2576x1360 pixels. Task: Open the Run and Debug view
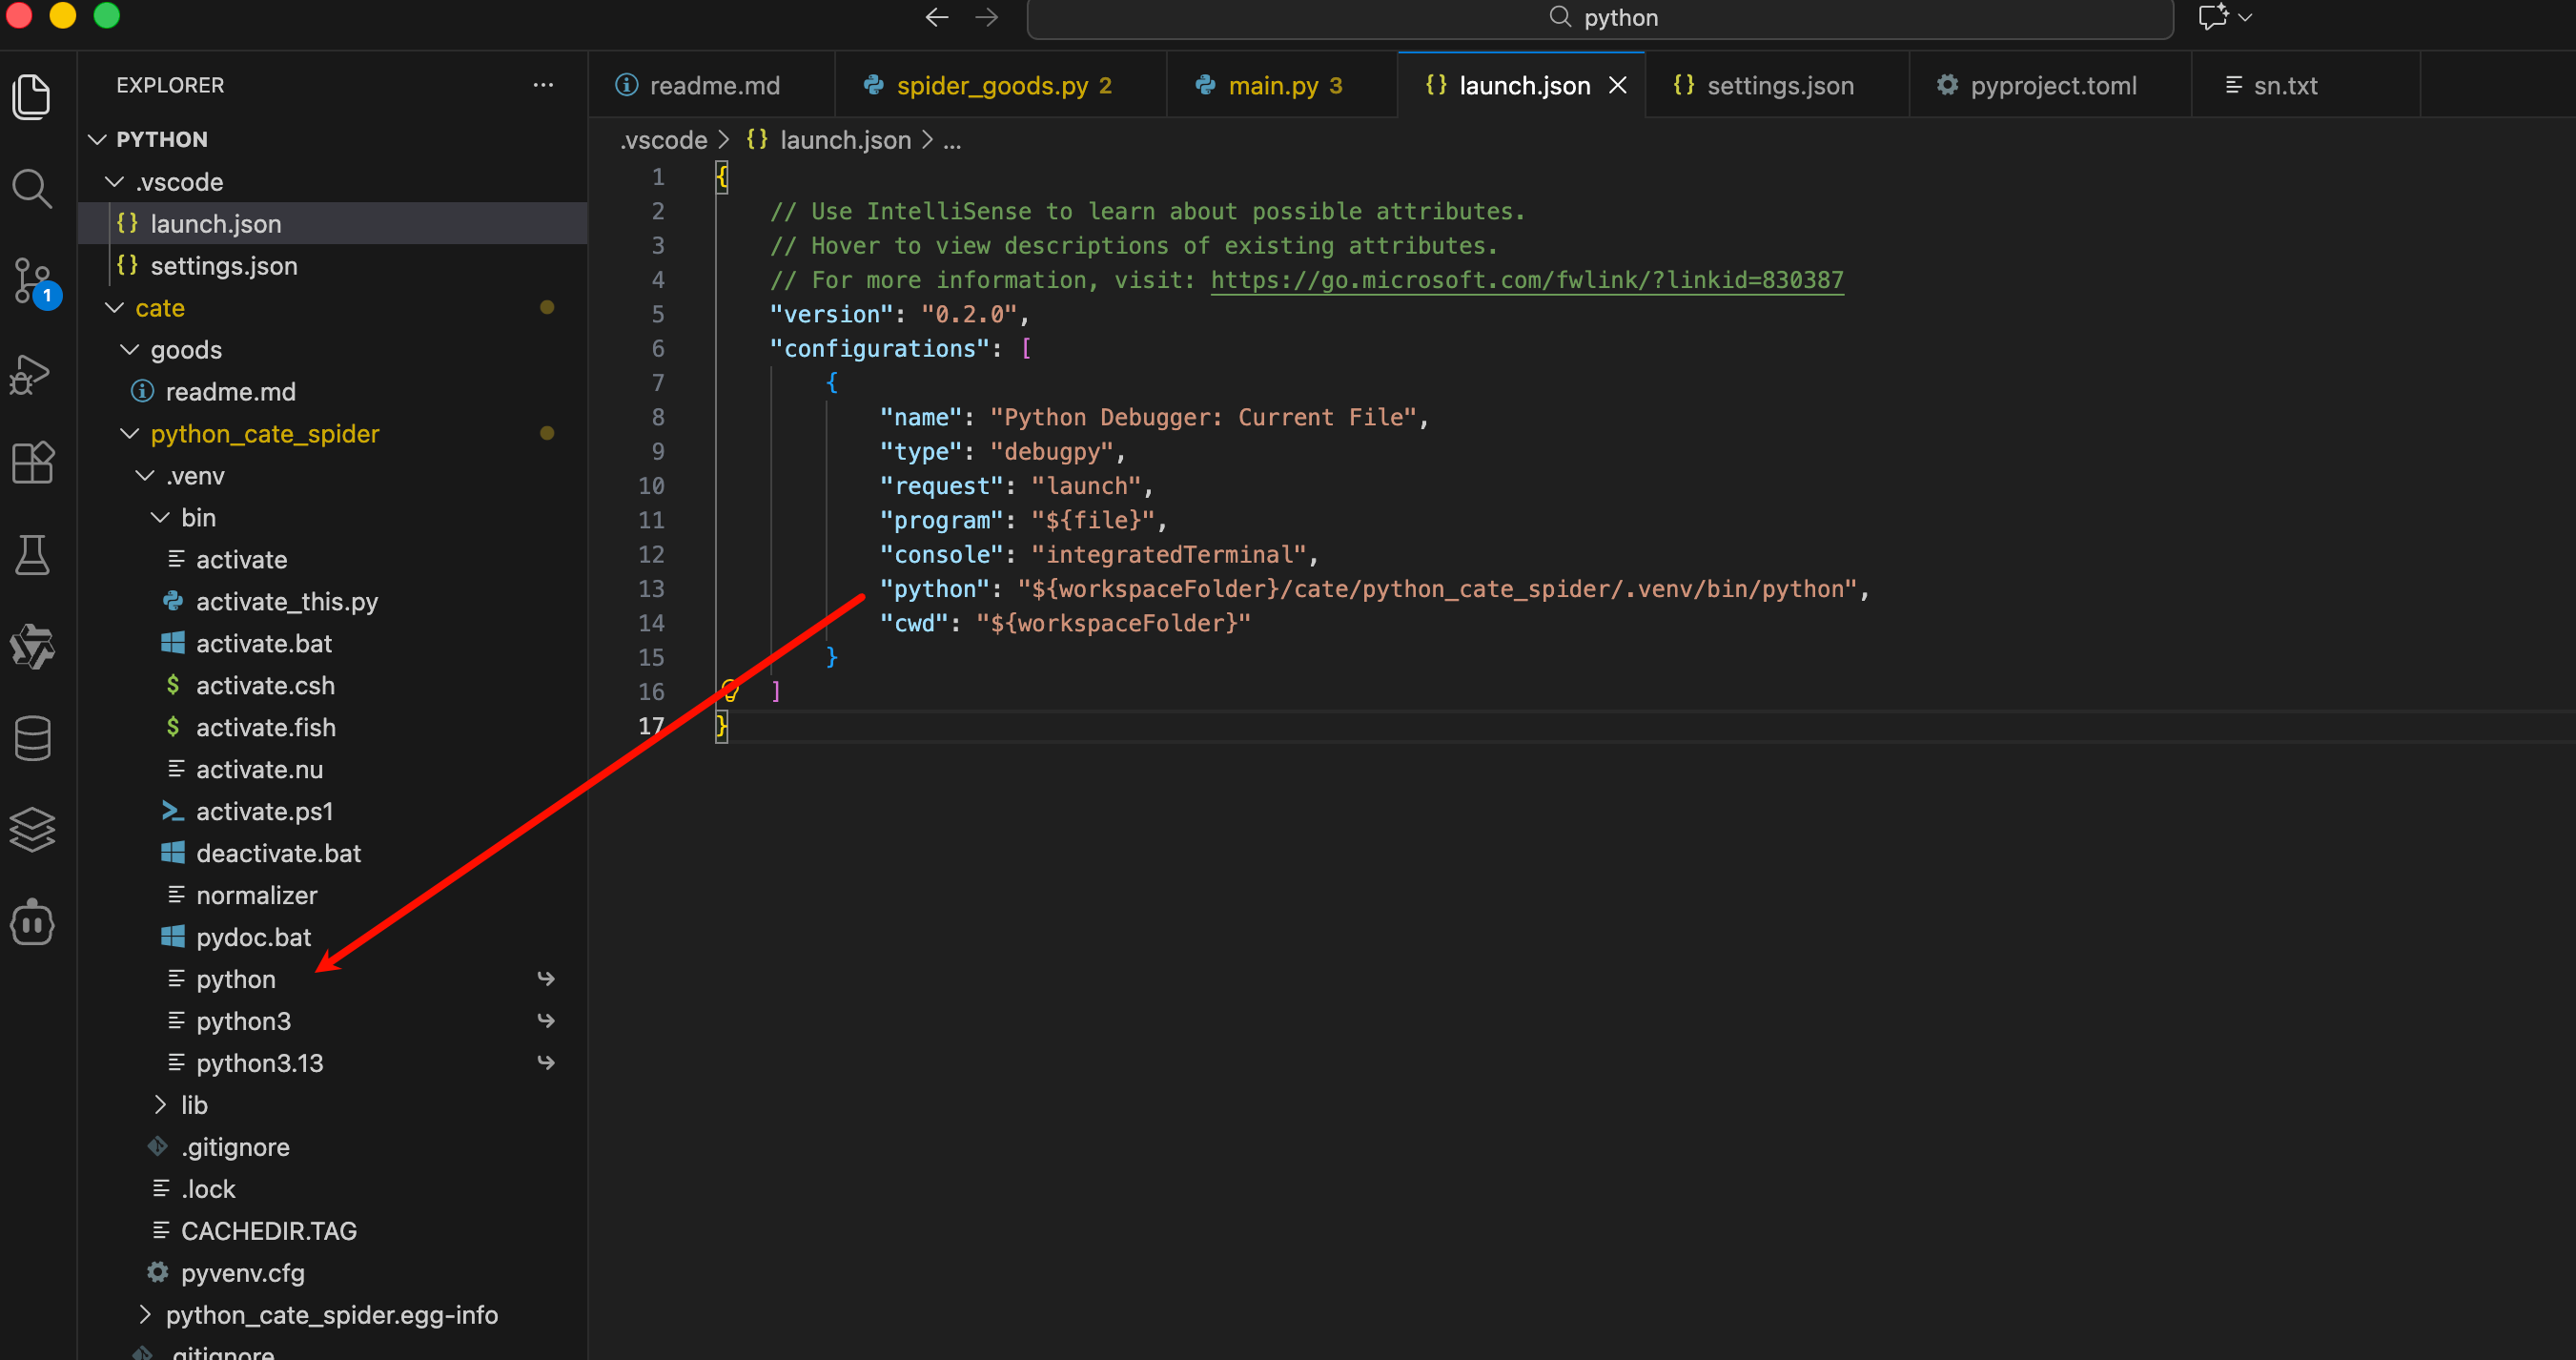pyautogui.click(x=32, y=374)
